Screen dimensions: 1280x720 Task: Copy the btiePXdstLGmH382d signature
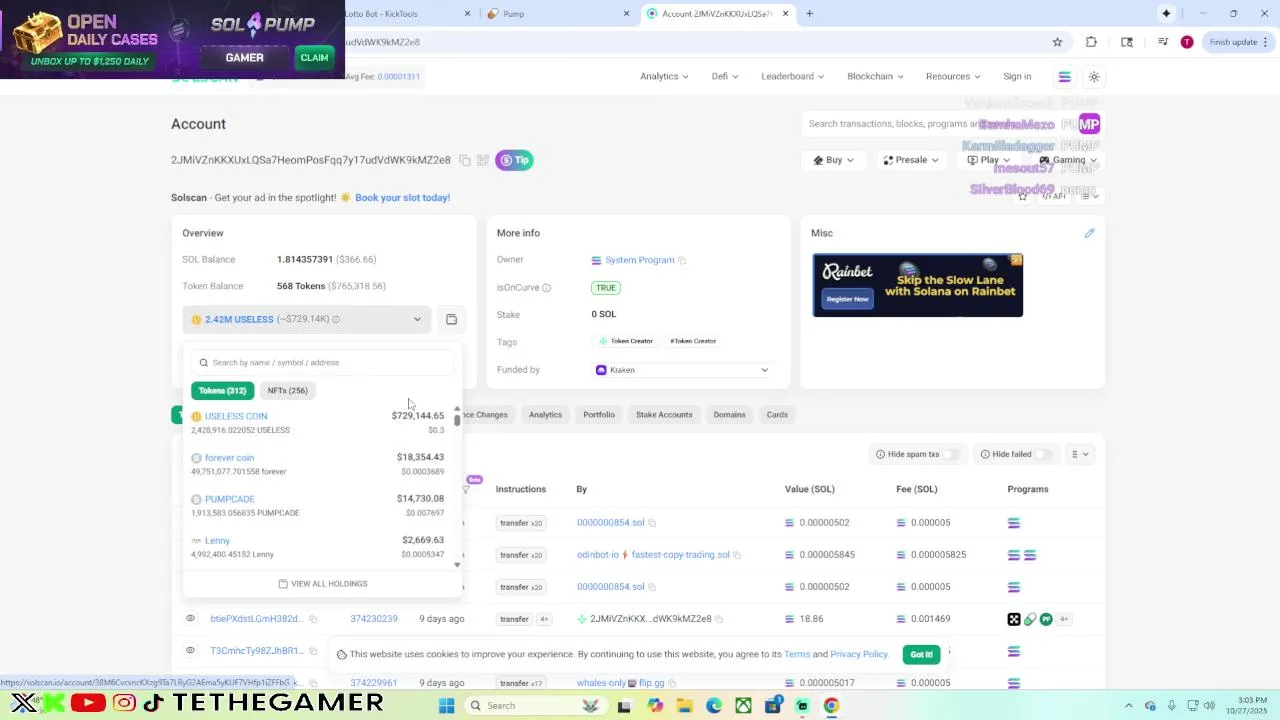[x=313, y=619]
